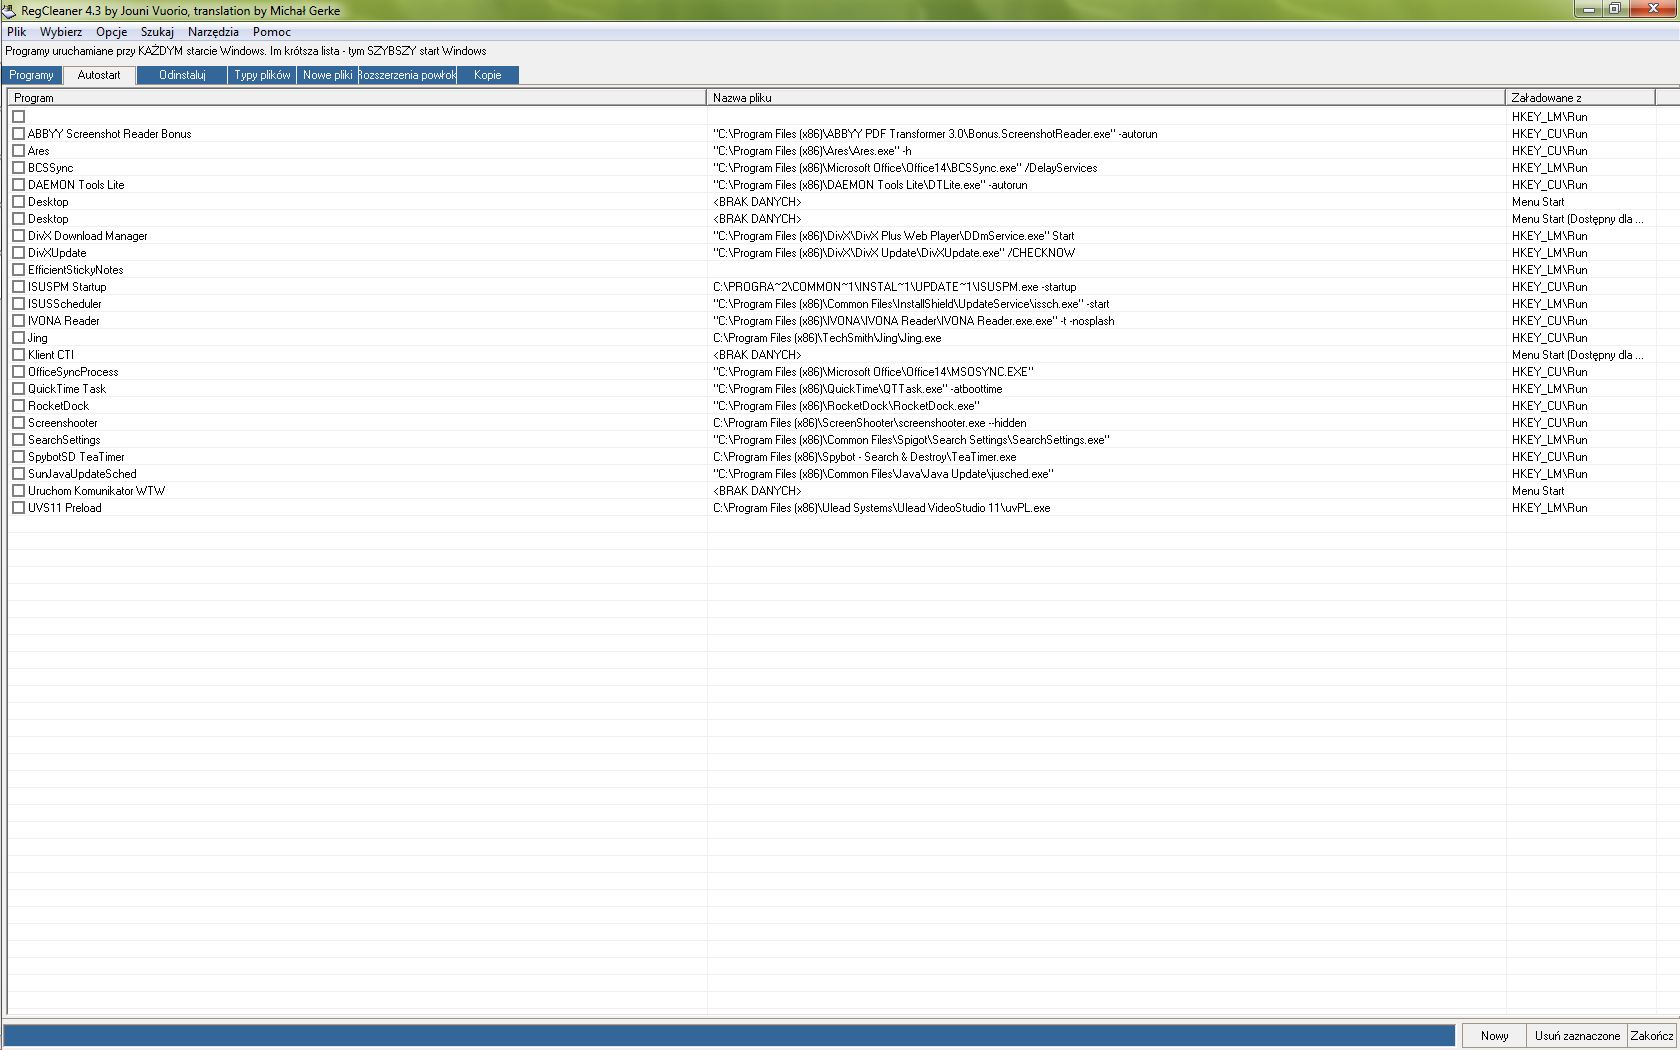1680x1050 pixels.
Task: Open the Plik menu
Action: [x=16, y=32]
